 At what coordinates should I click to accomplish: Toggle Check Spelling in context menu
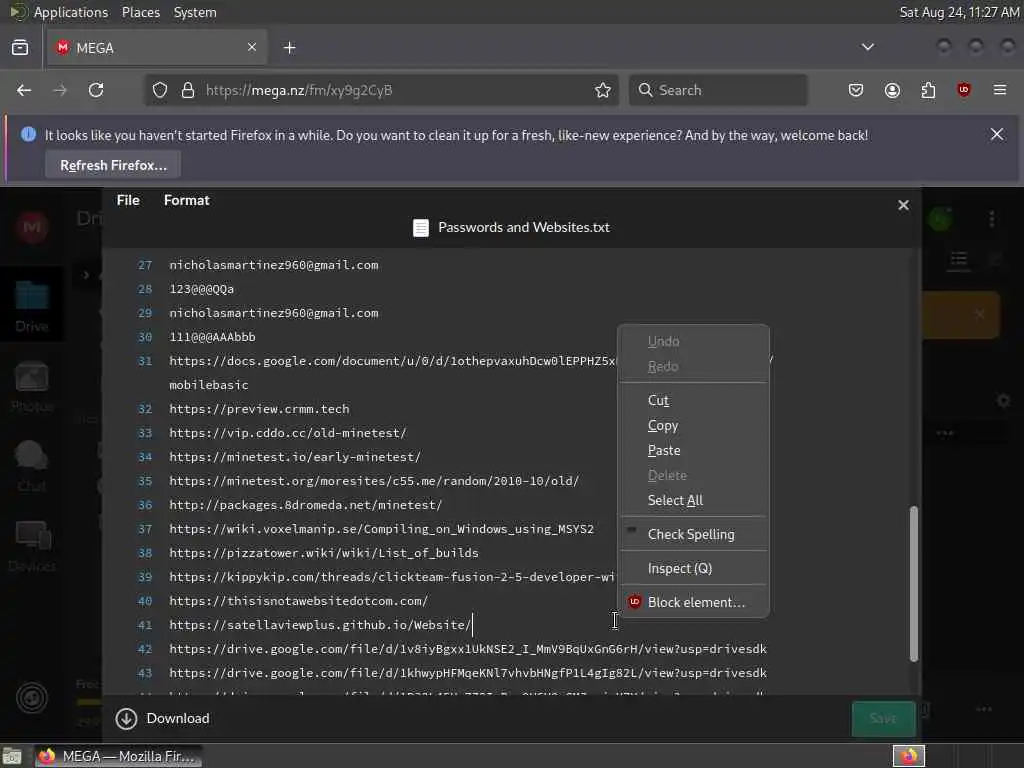click(x=694, y=534)
